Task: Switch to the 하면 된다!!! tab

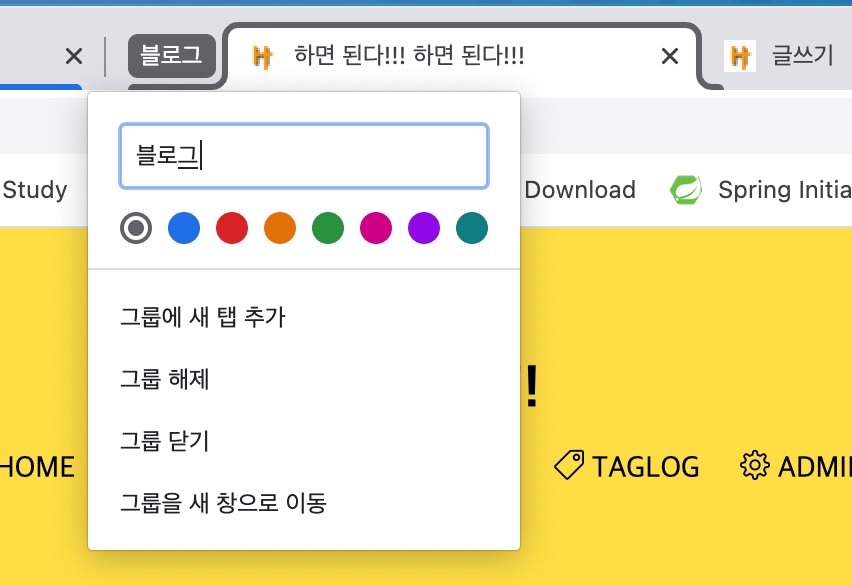Action: (463, 56)
